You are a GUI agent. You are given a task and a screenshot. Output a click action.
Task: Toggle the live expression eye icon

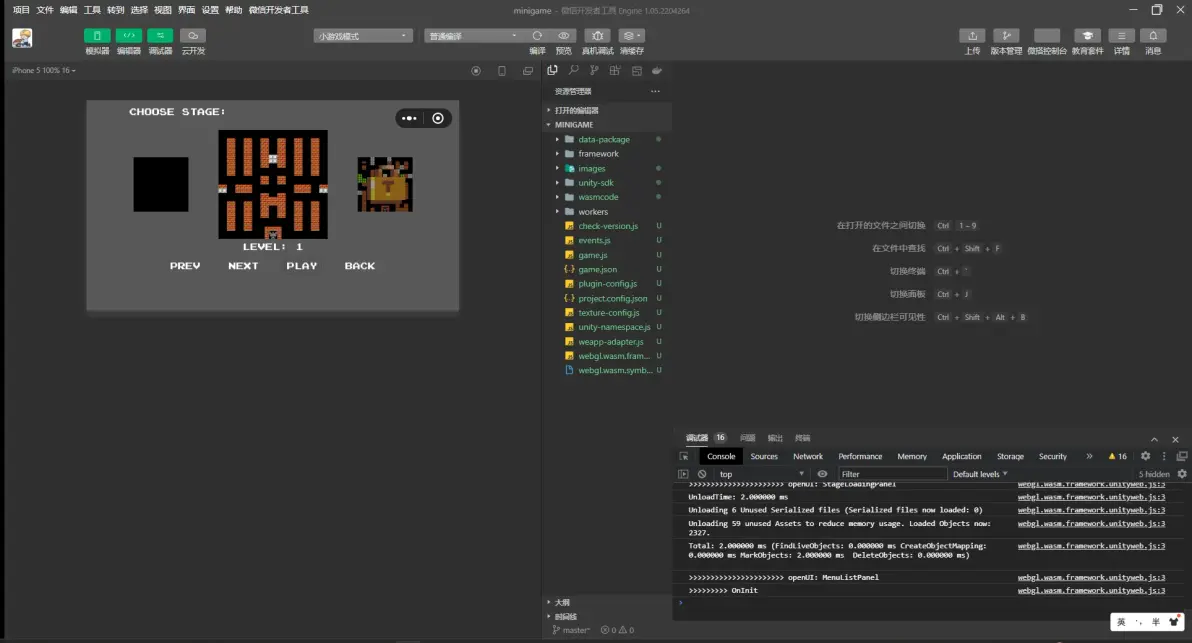[x=822, y=474]
